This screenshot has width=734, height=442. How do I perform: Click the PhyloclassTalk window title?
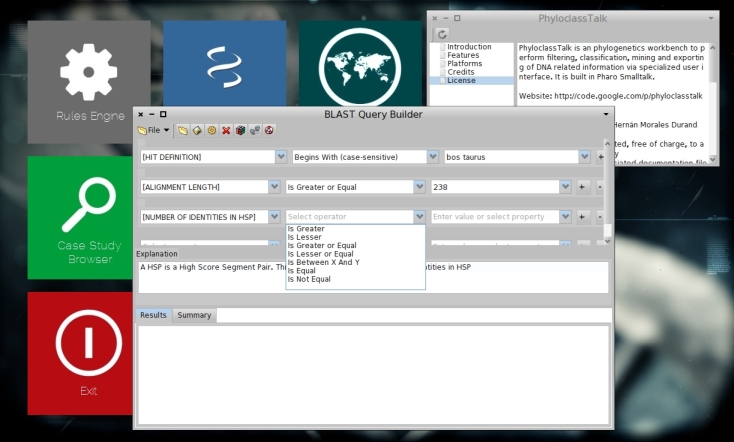pos(573,18)
